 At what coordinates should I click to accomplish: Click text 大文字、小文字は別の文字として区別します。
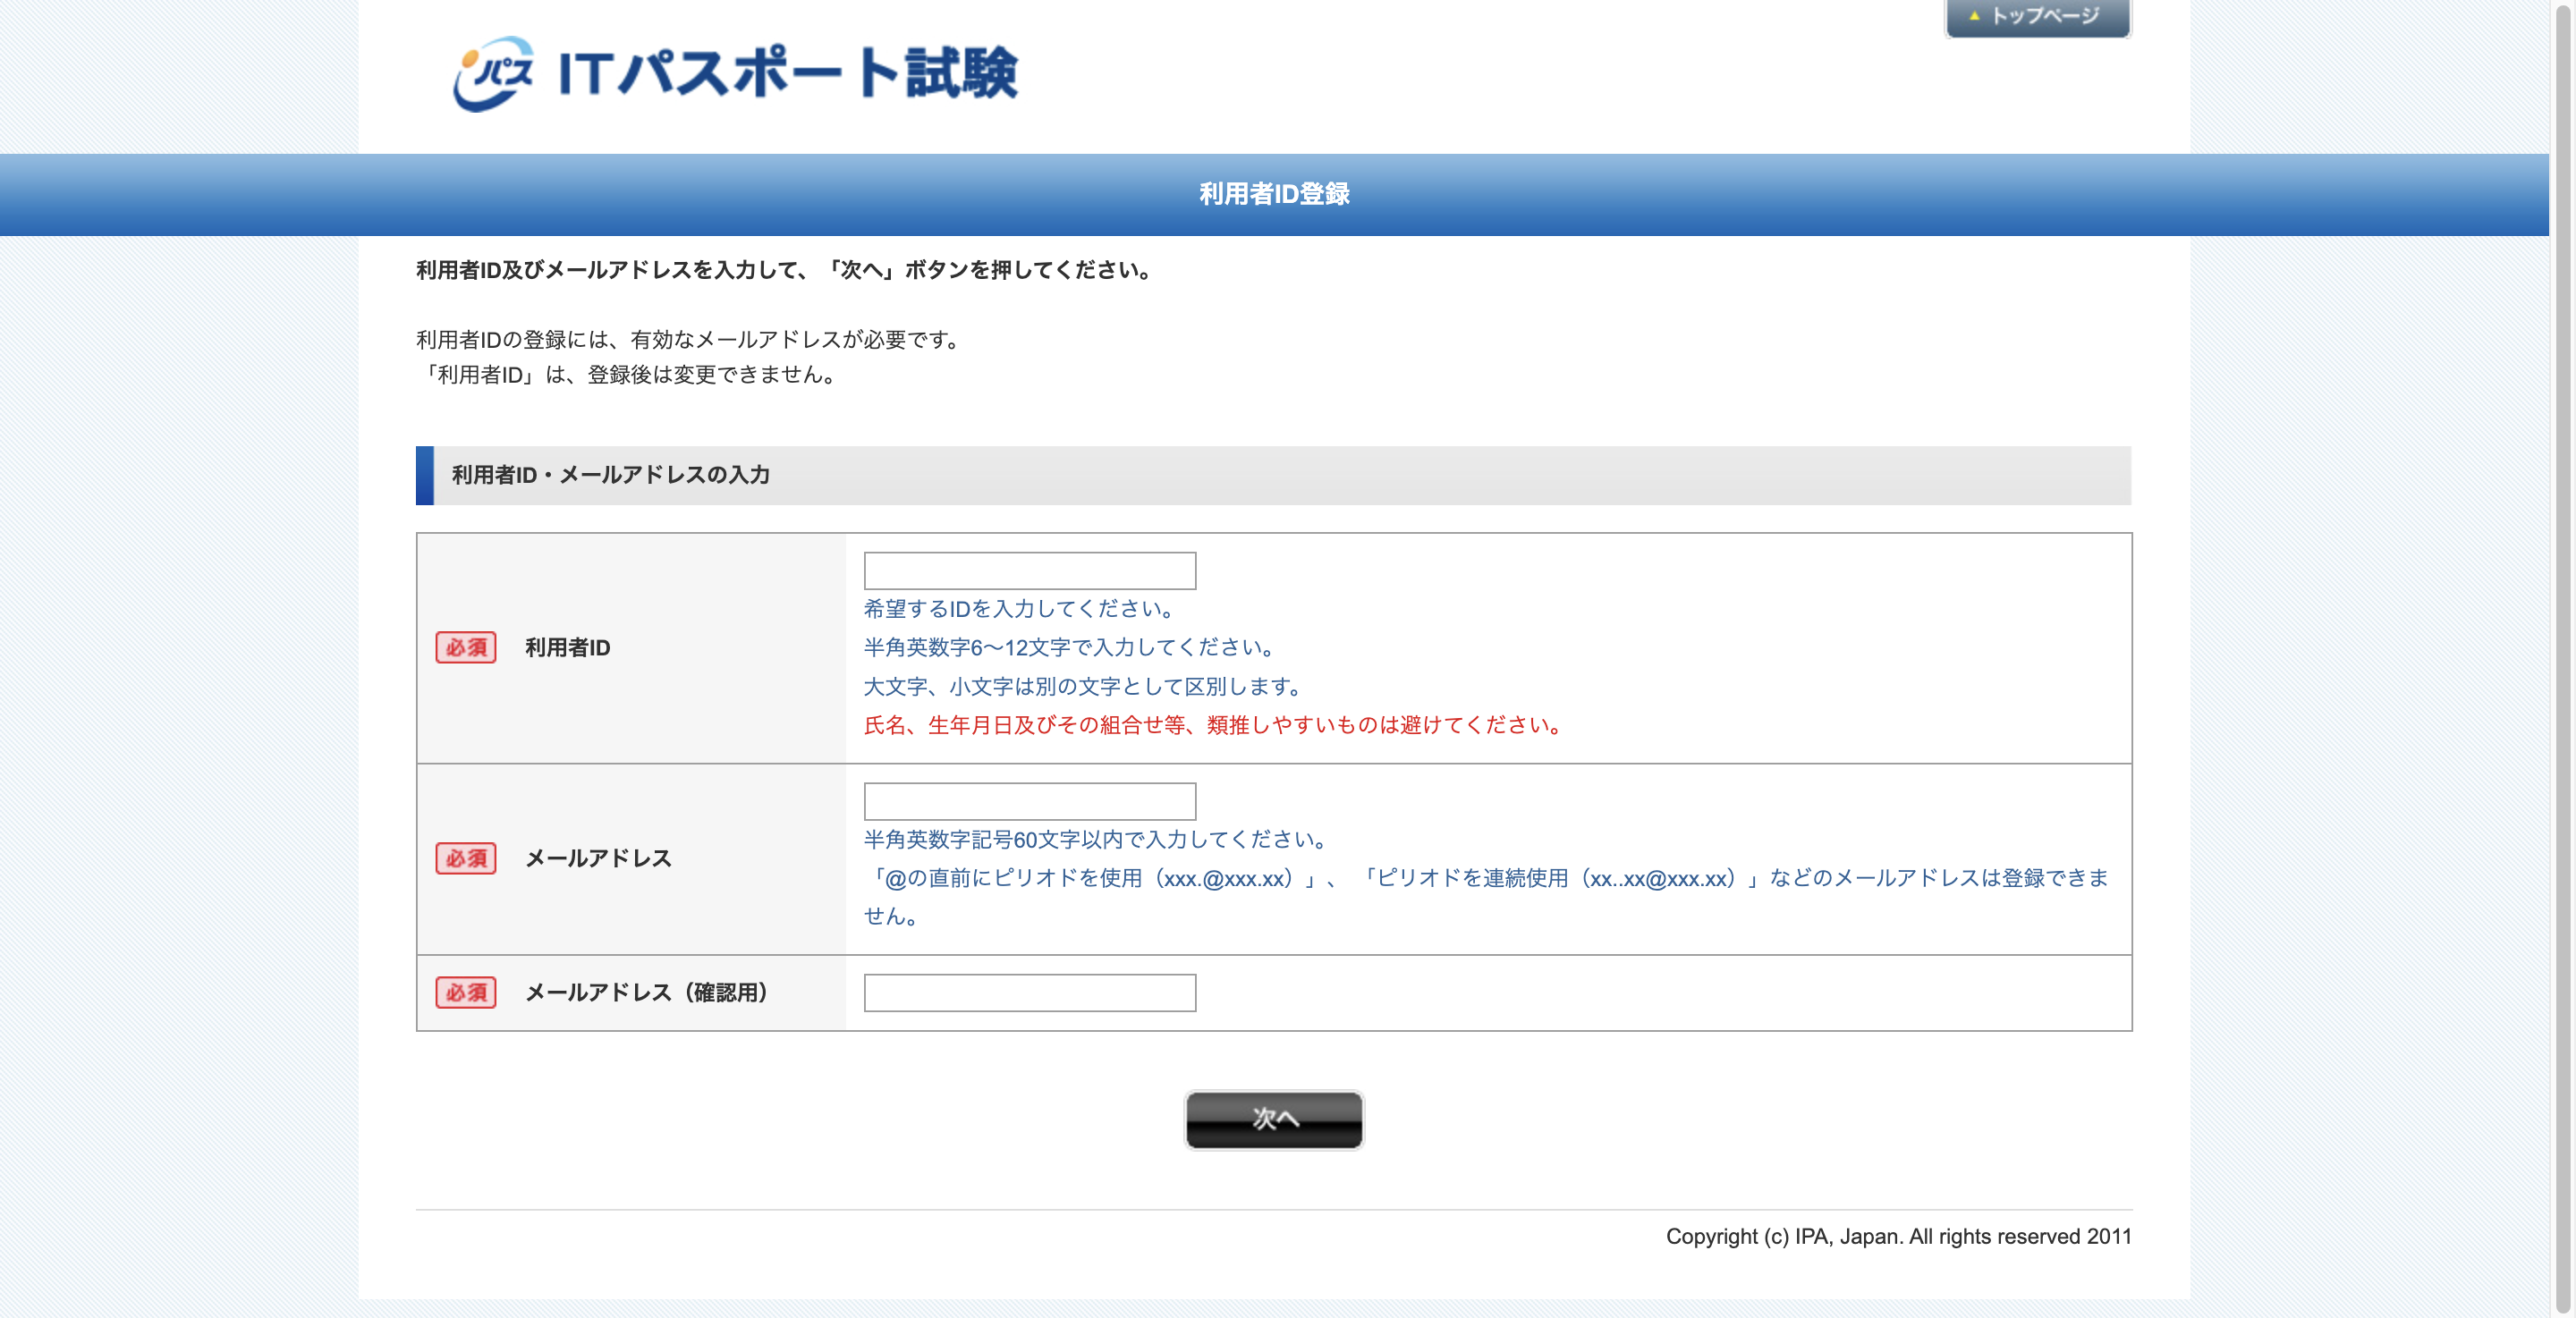[1084, 686]
